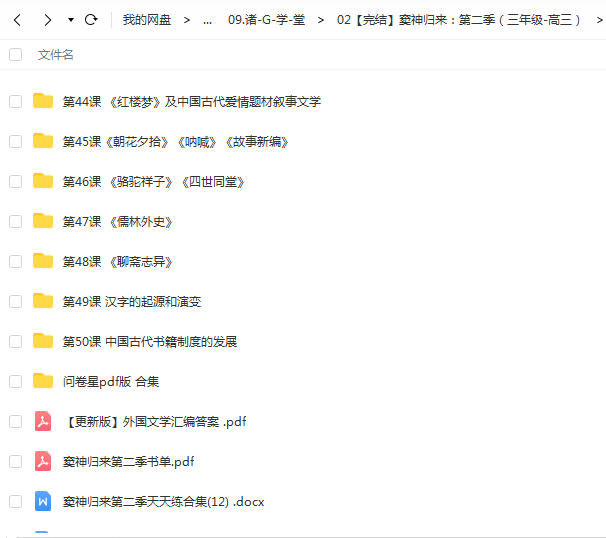Open 【更新版】外国文学汇编答案 .pdf file
606x538 pixels.
155,422
